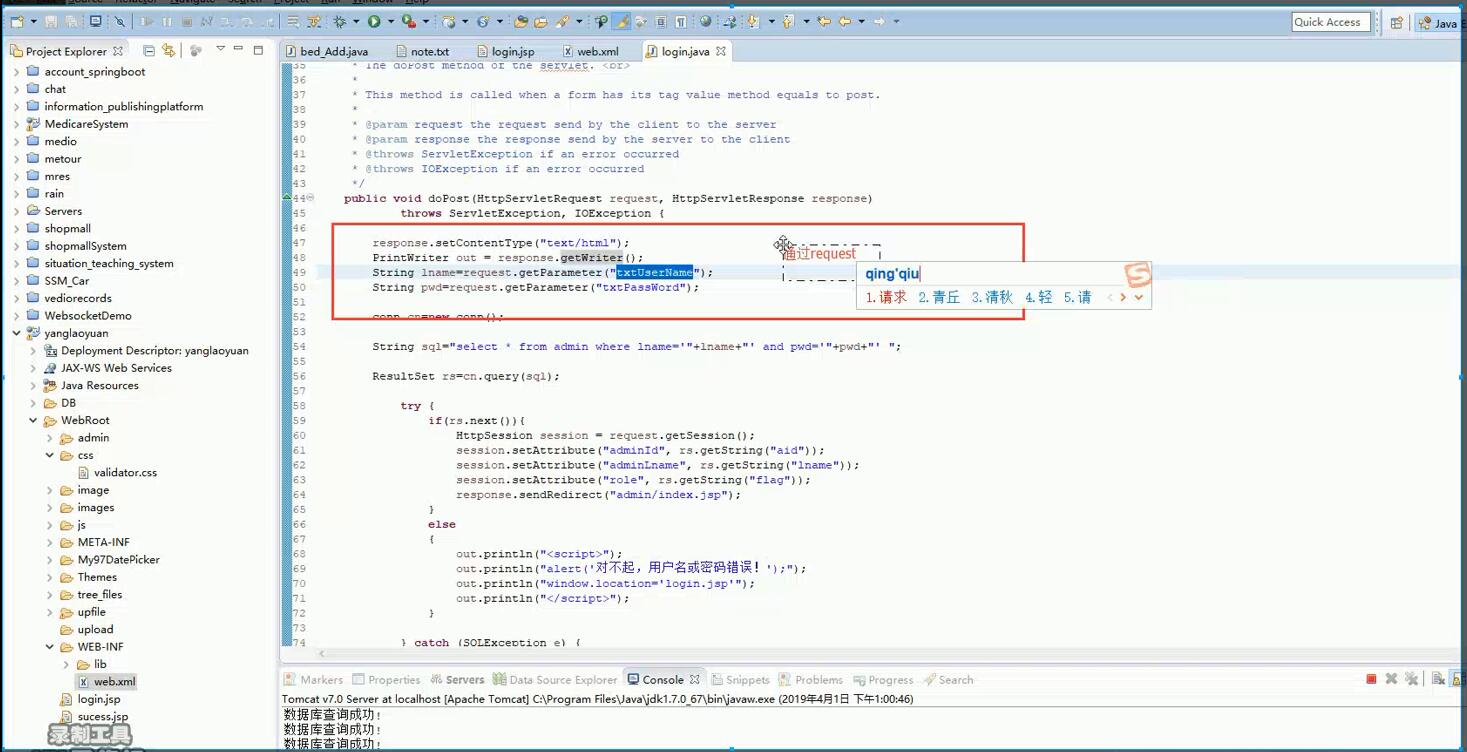Collapse the css folder
The width and height of the screenshot is (1467, 752).
50,455
